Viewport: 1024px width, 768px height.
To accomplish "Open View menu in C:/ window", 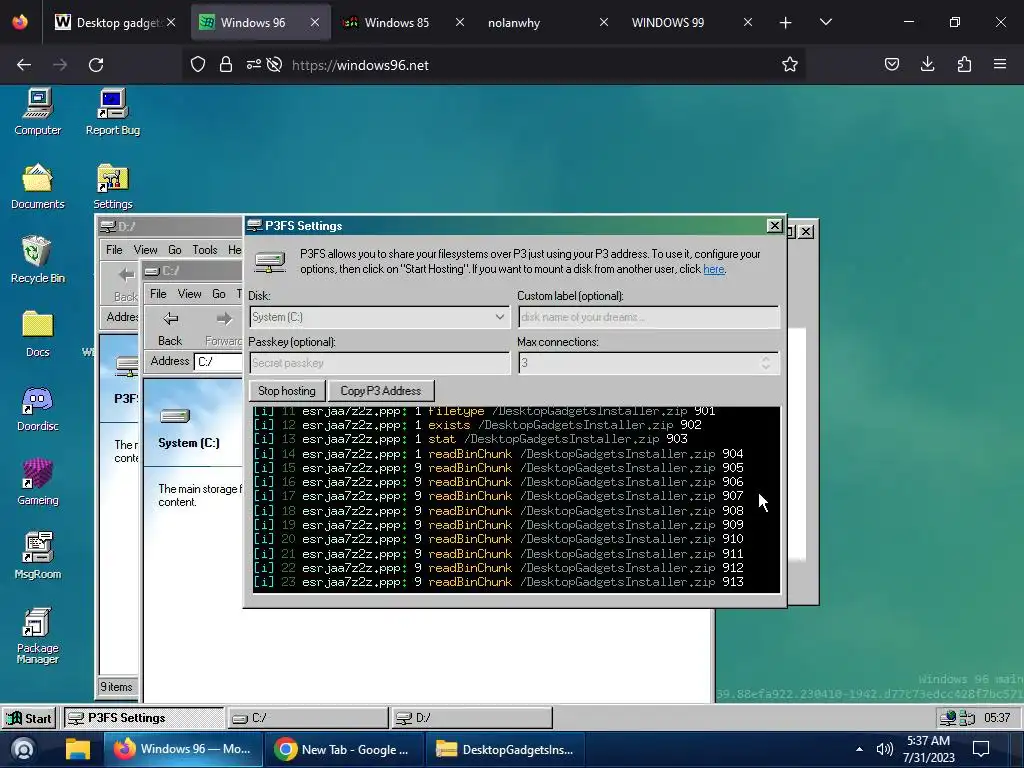I will [x=189, y=294].
